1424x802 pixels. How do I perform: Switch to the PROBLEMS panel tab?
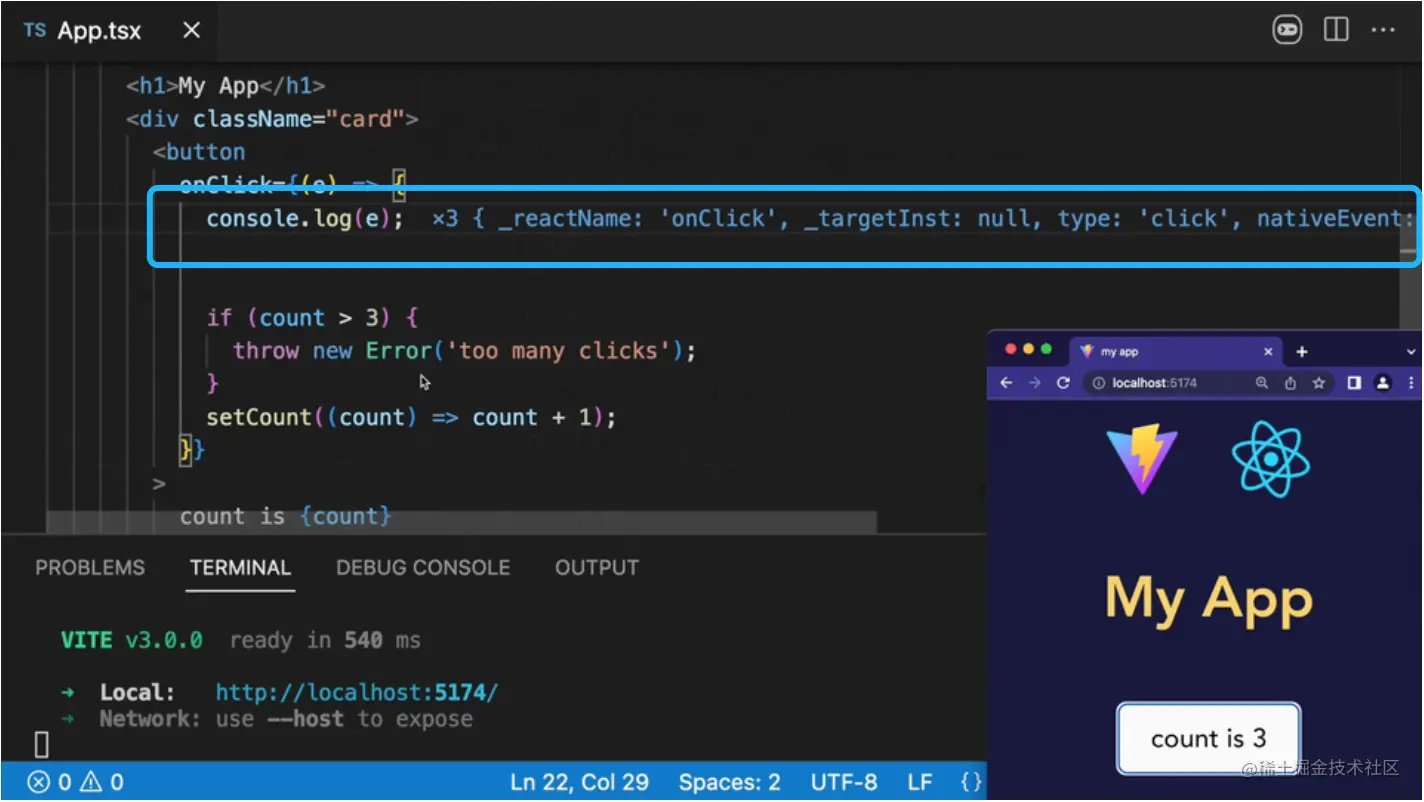(90, 567)
